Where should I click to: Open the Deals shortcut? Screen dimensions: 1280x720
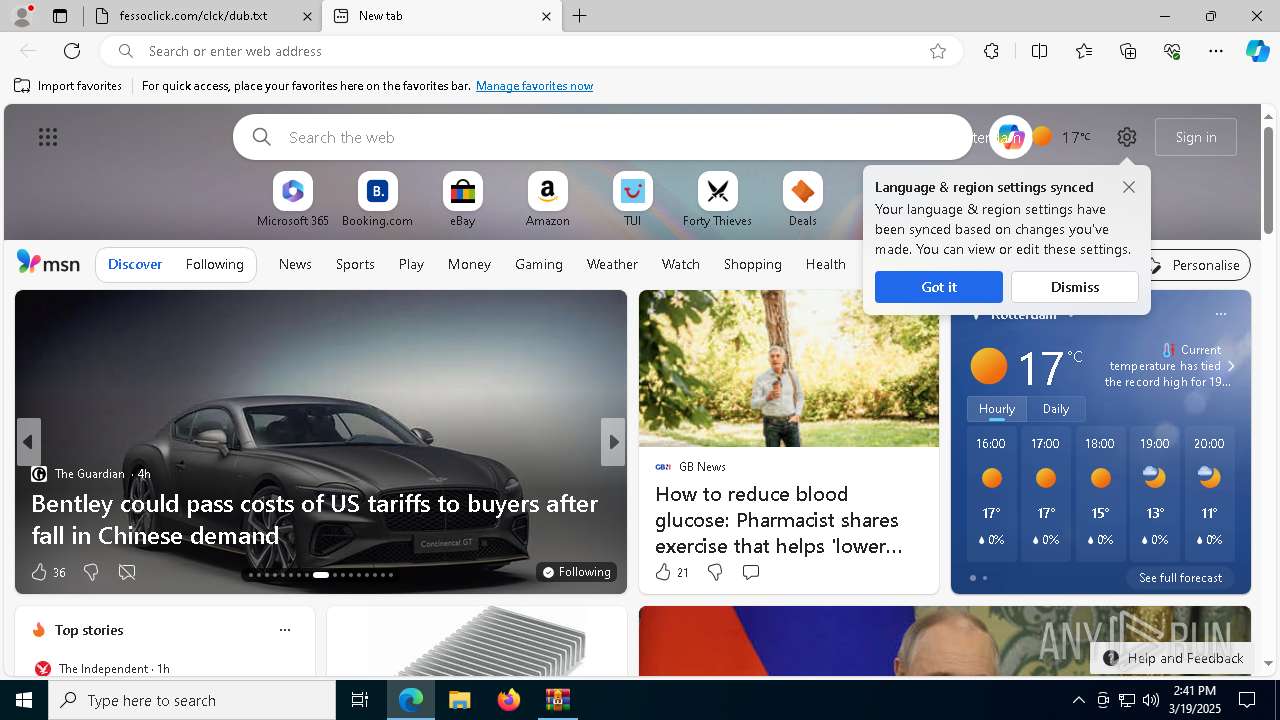coord(802,200)
